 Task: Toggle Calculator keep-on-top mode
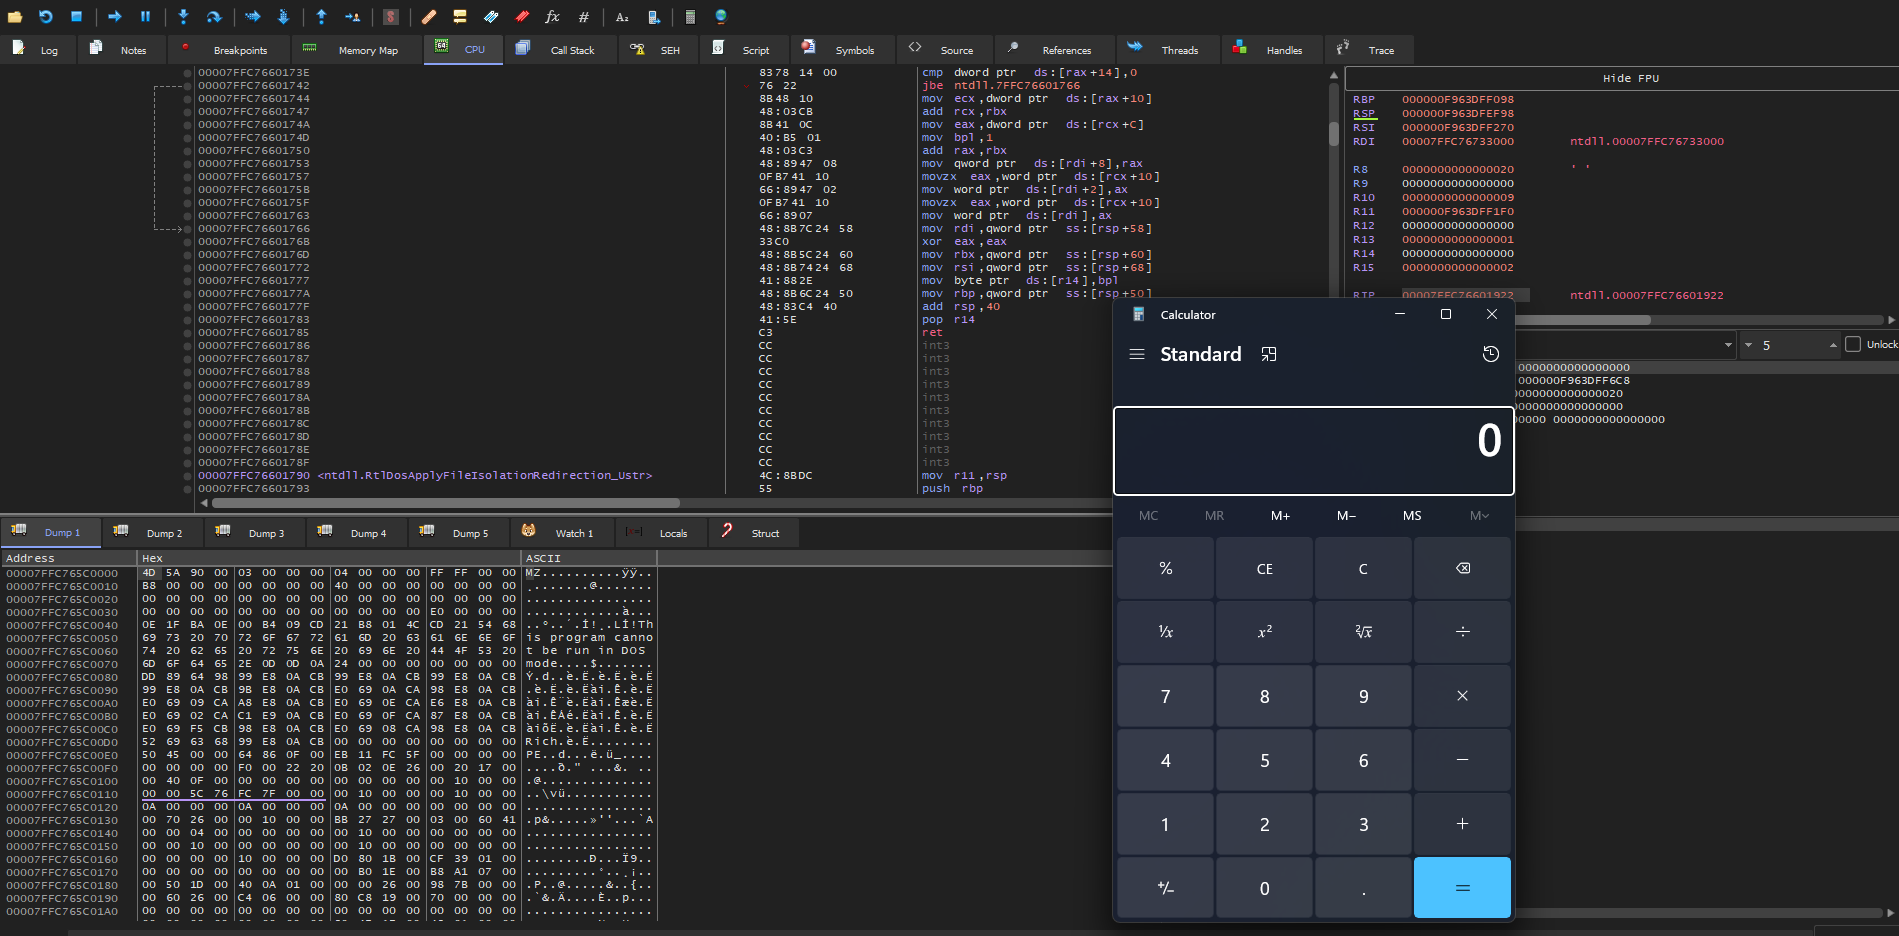[1269, 354]
